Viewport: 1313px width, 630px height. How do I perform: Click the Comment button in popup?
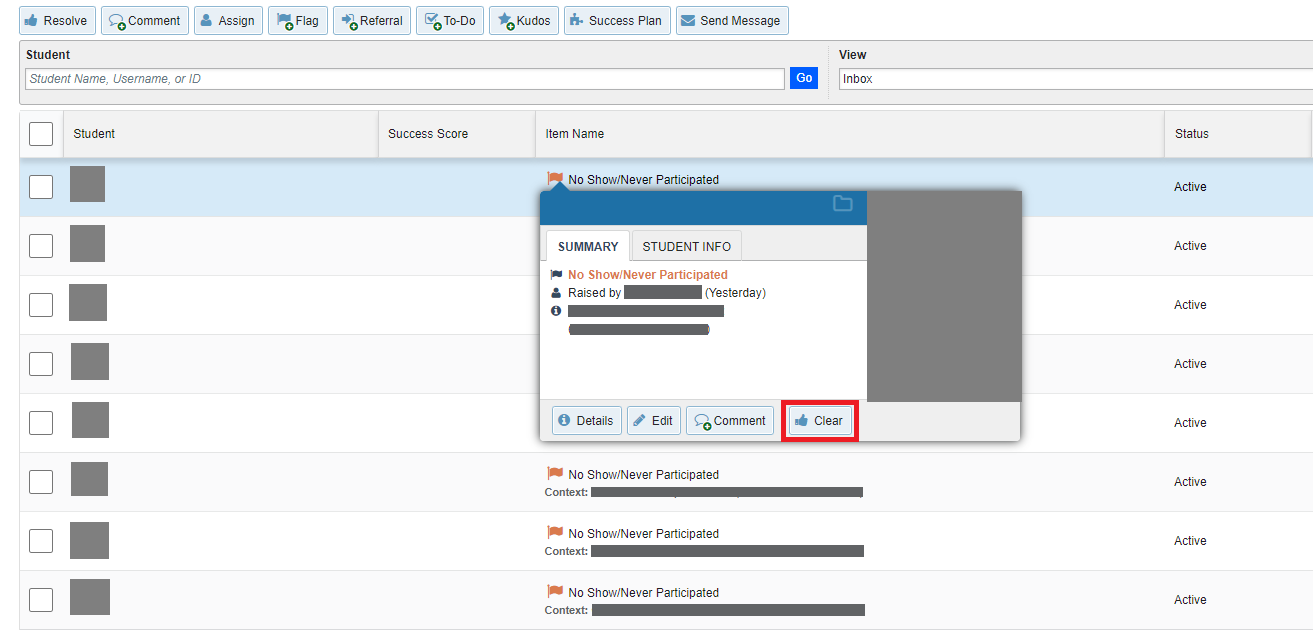(x=730, y=421)
